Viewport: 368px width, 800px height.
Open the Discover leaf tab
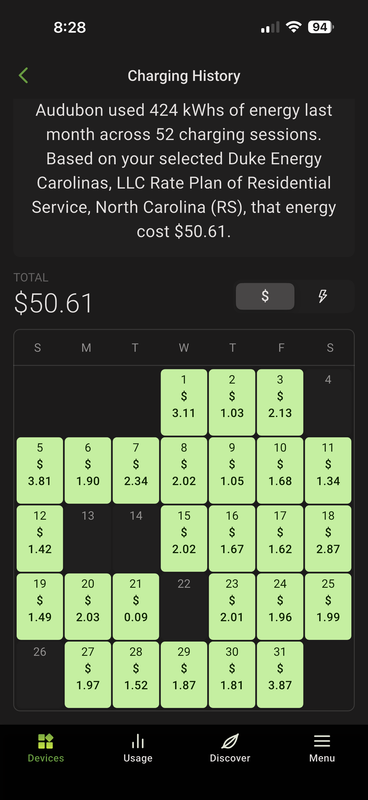(230, 748)
